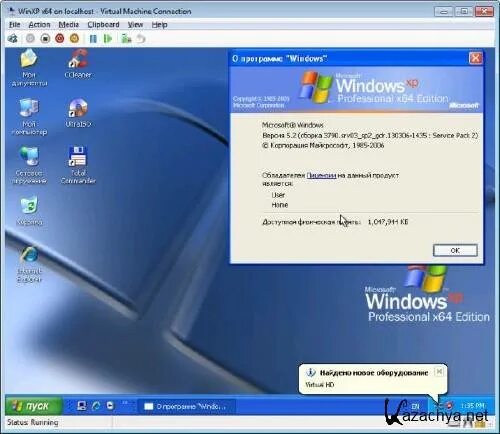
Task: Click the EN language indicator
Action: 415,406
